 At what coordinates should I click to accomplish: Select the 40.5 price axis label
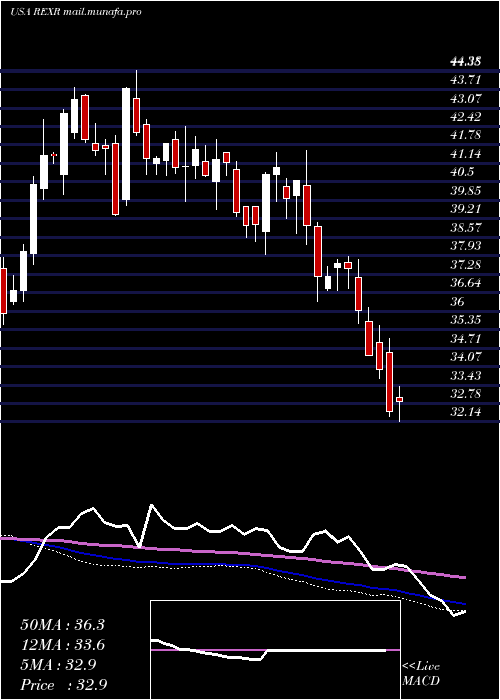(462, 172)
